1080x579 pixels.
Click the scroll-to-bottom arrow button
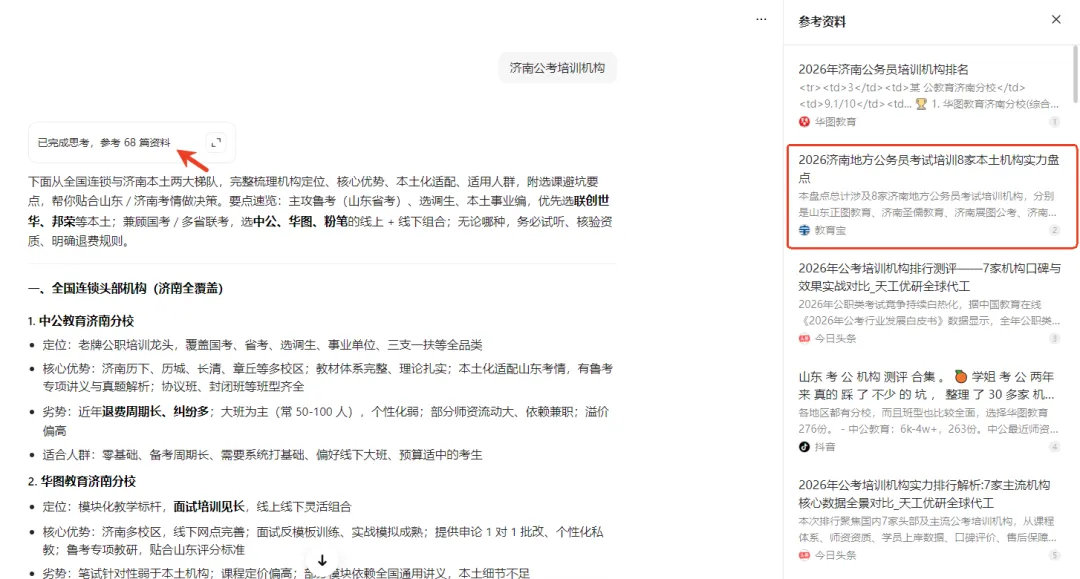tap(322, 560)
